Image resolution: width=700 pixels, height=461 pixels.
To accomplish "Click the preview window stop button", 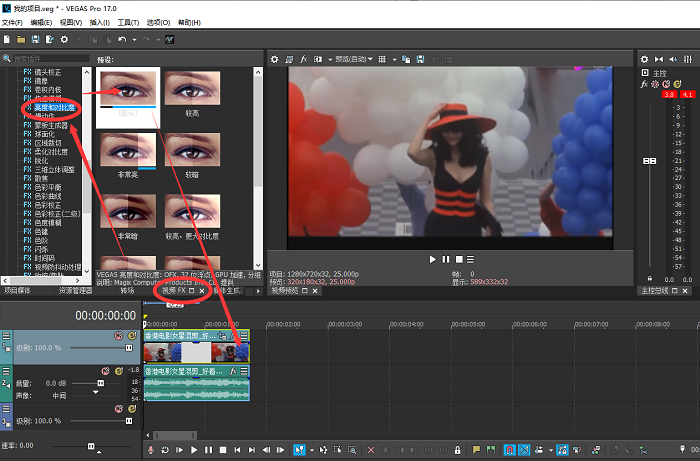I will (x=458, y=260).
